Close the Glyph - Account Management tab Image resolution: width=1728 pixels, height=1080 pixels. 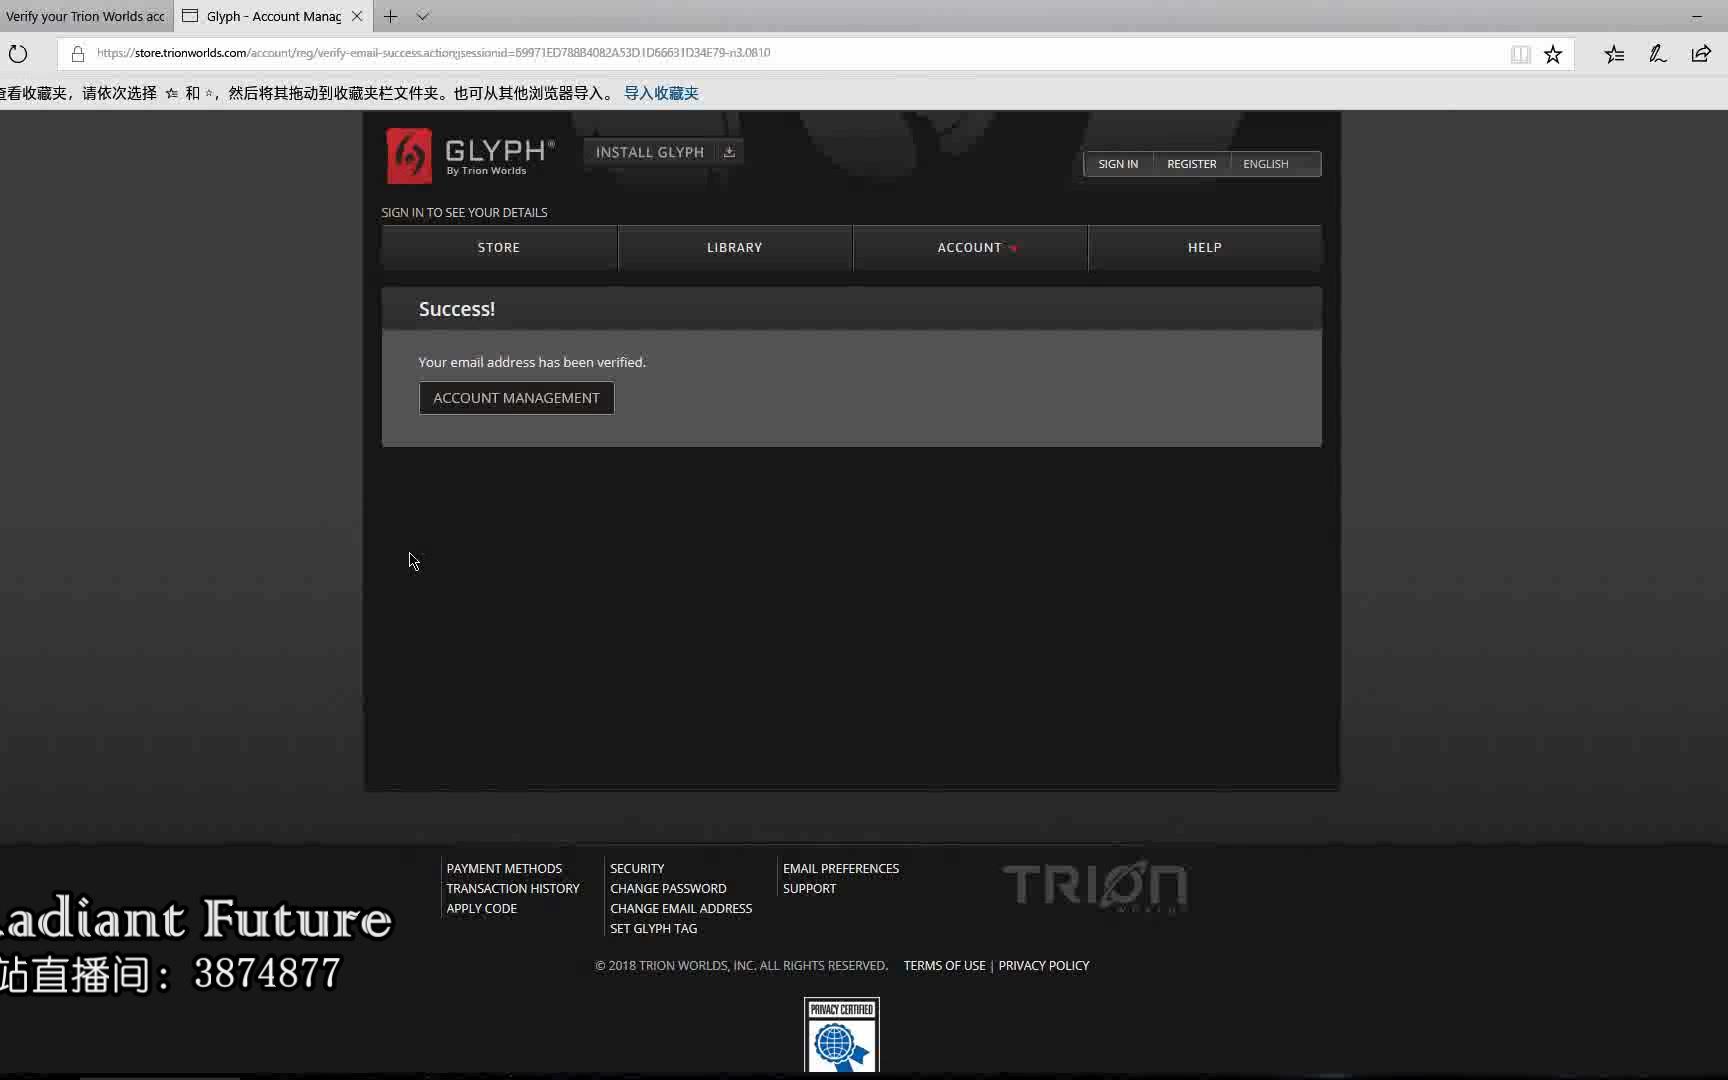(357, 16)
